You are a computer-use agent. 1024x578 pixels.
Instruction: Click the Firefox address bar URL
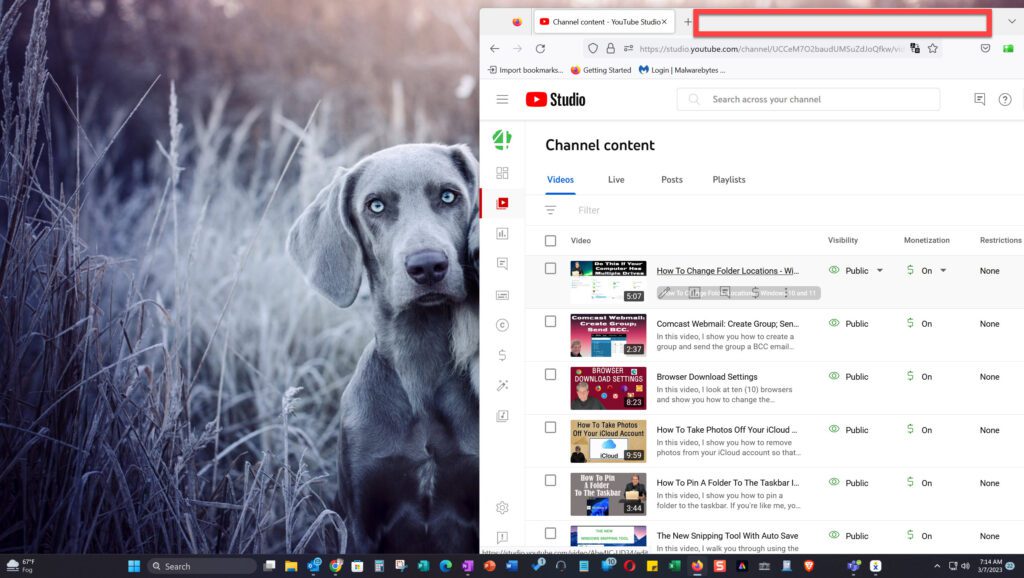pyautogui.click(x=771, y=48)
